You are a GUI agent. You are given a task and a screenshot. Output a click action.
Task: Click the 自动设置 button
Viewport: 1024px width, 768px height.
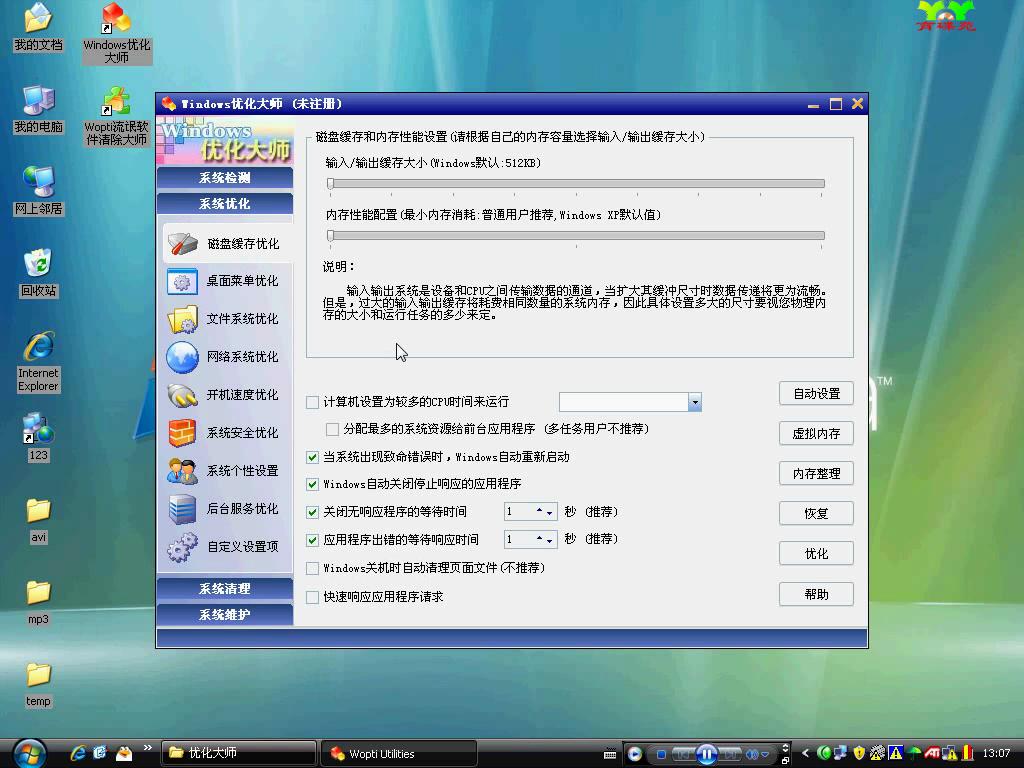[816, 394]
